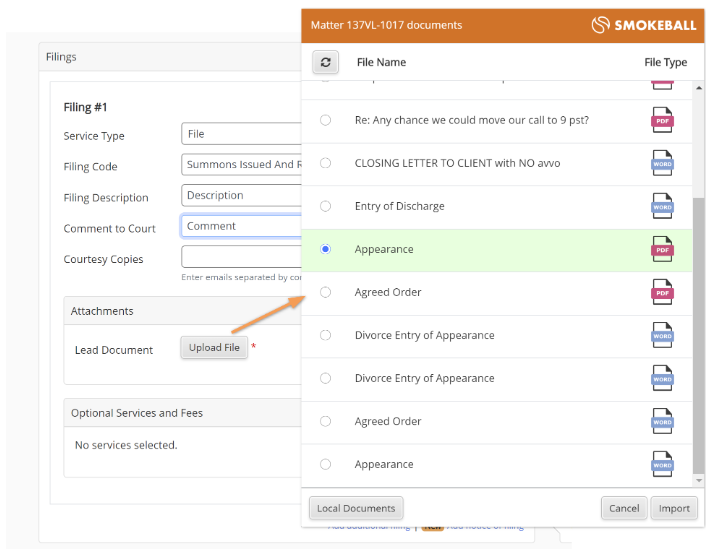Click Word icon of first Divorce Entry of Appearance
Image resolution: width=716 pixels, height=553 pixels.
tap(662, 335)
